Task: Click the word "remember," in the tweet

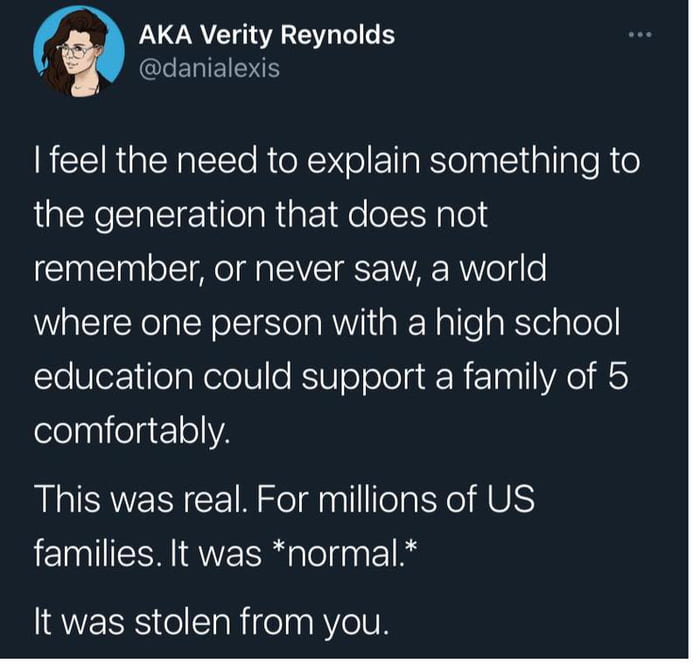Action: 119,268
